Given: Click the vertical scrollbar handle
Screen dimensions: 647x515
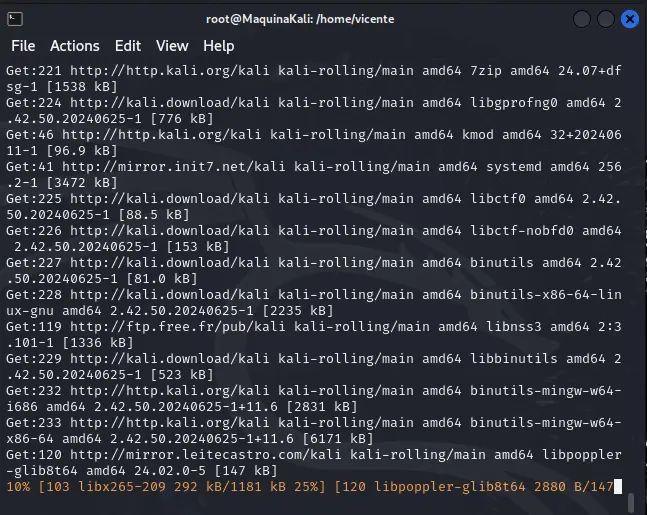Looking at the screenshot, I should pos(631,502).
